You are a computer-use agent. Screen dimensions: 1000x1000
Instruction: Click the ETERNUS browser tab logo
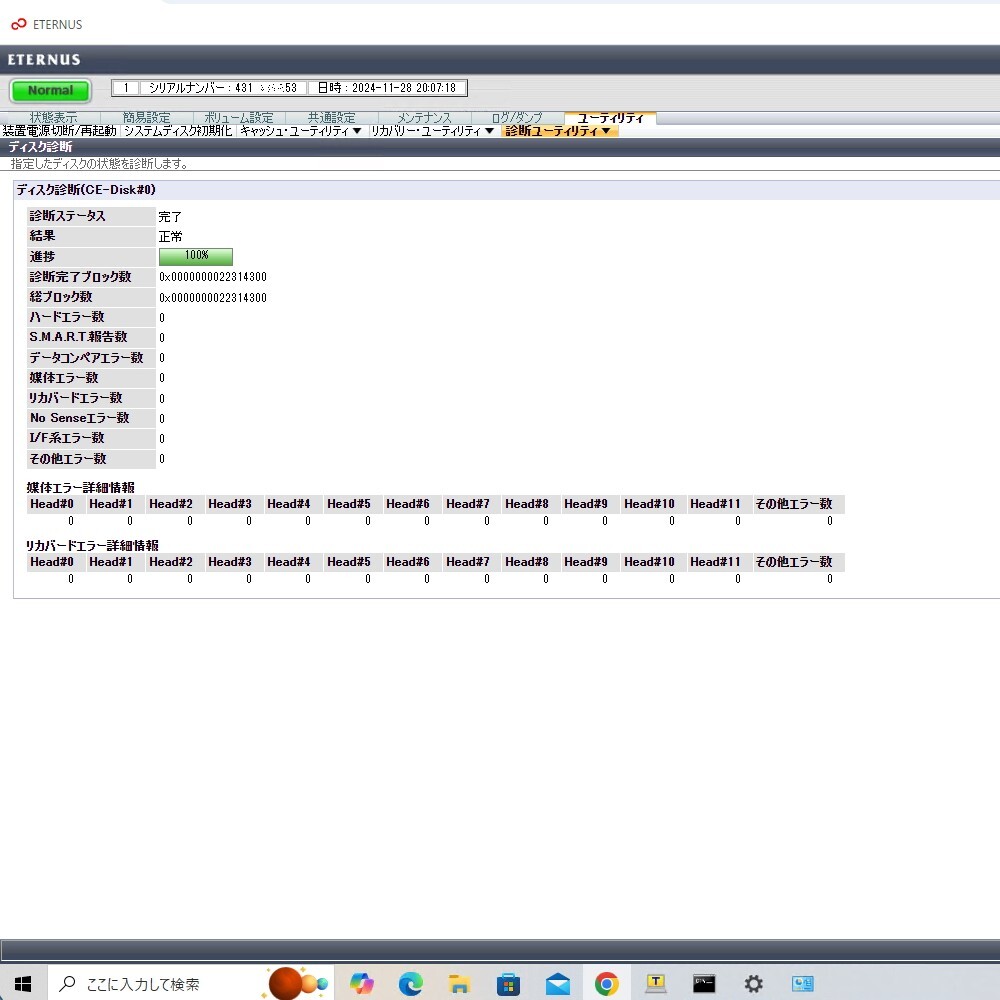(18, 24)
